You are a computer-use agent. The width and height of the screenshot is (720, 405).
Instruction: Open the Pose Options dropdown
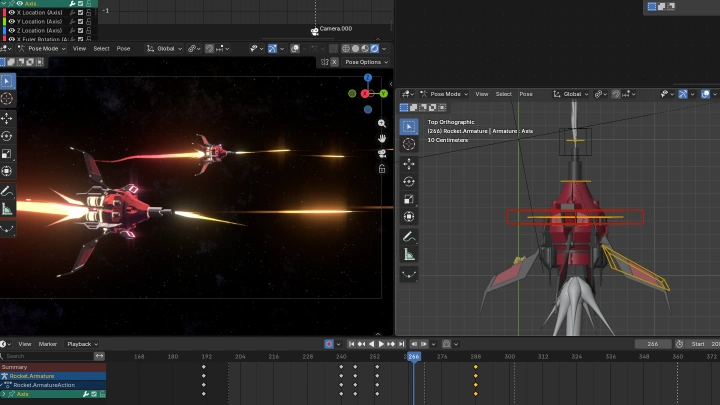pos(366,62)
